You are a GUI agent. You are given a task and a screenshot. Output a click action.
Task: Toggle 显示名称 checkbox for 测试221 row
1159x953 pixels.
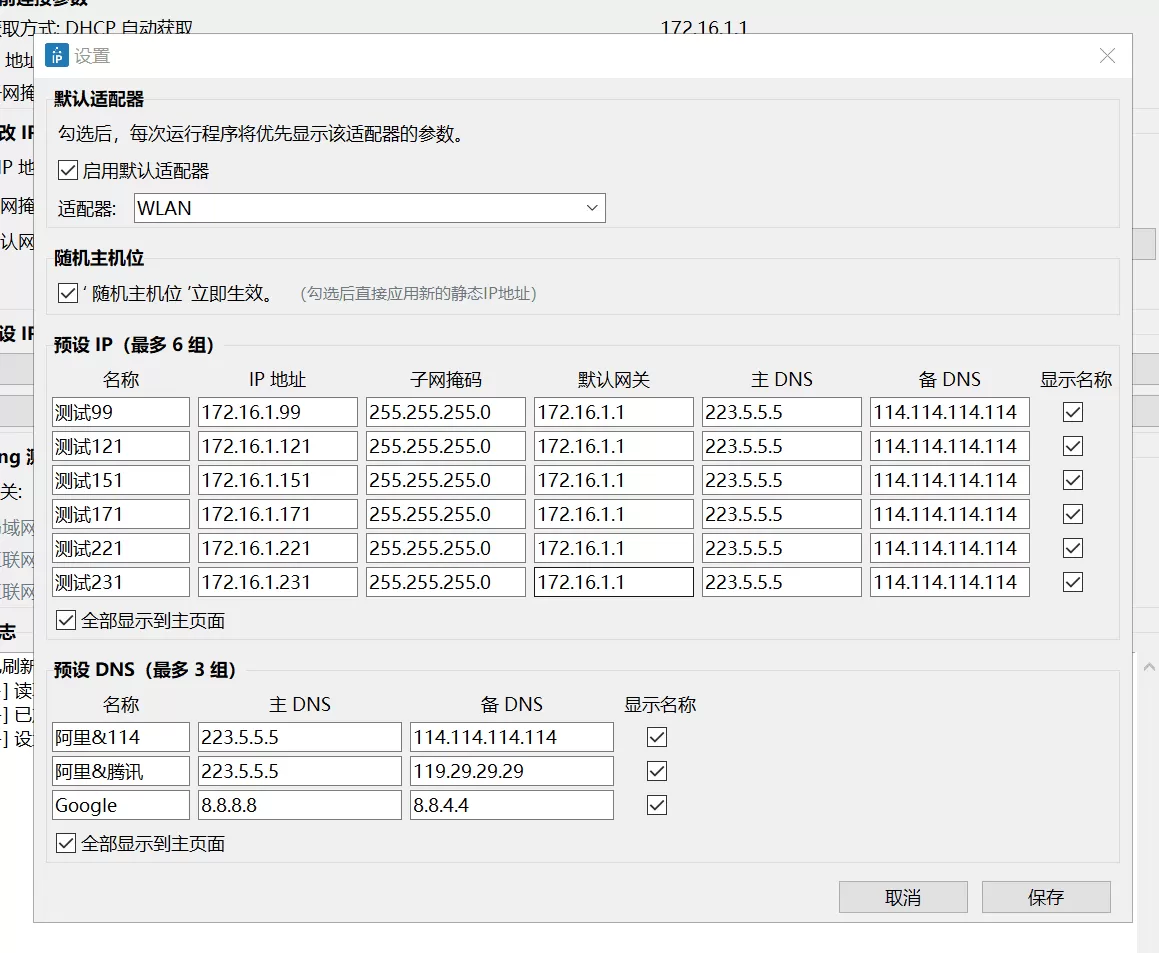click(x=1073, y=548)
